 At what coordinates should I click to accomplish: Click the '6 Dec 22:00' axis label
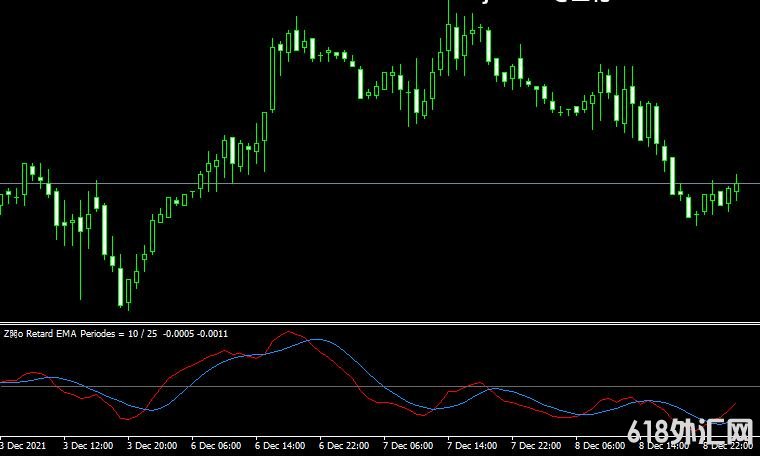tap(343, 445)
